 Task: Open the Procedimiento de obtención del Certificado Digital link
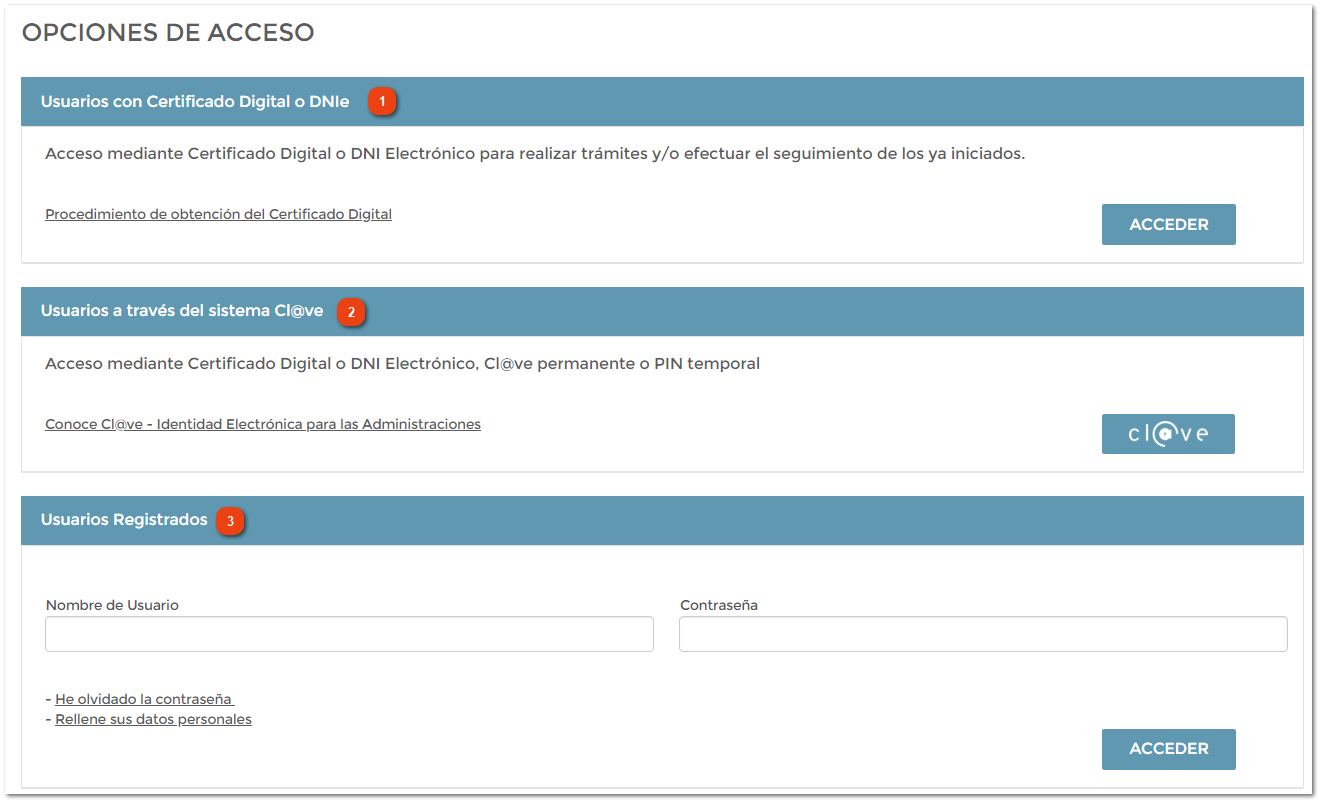coord(217,213)
